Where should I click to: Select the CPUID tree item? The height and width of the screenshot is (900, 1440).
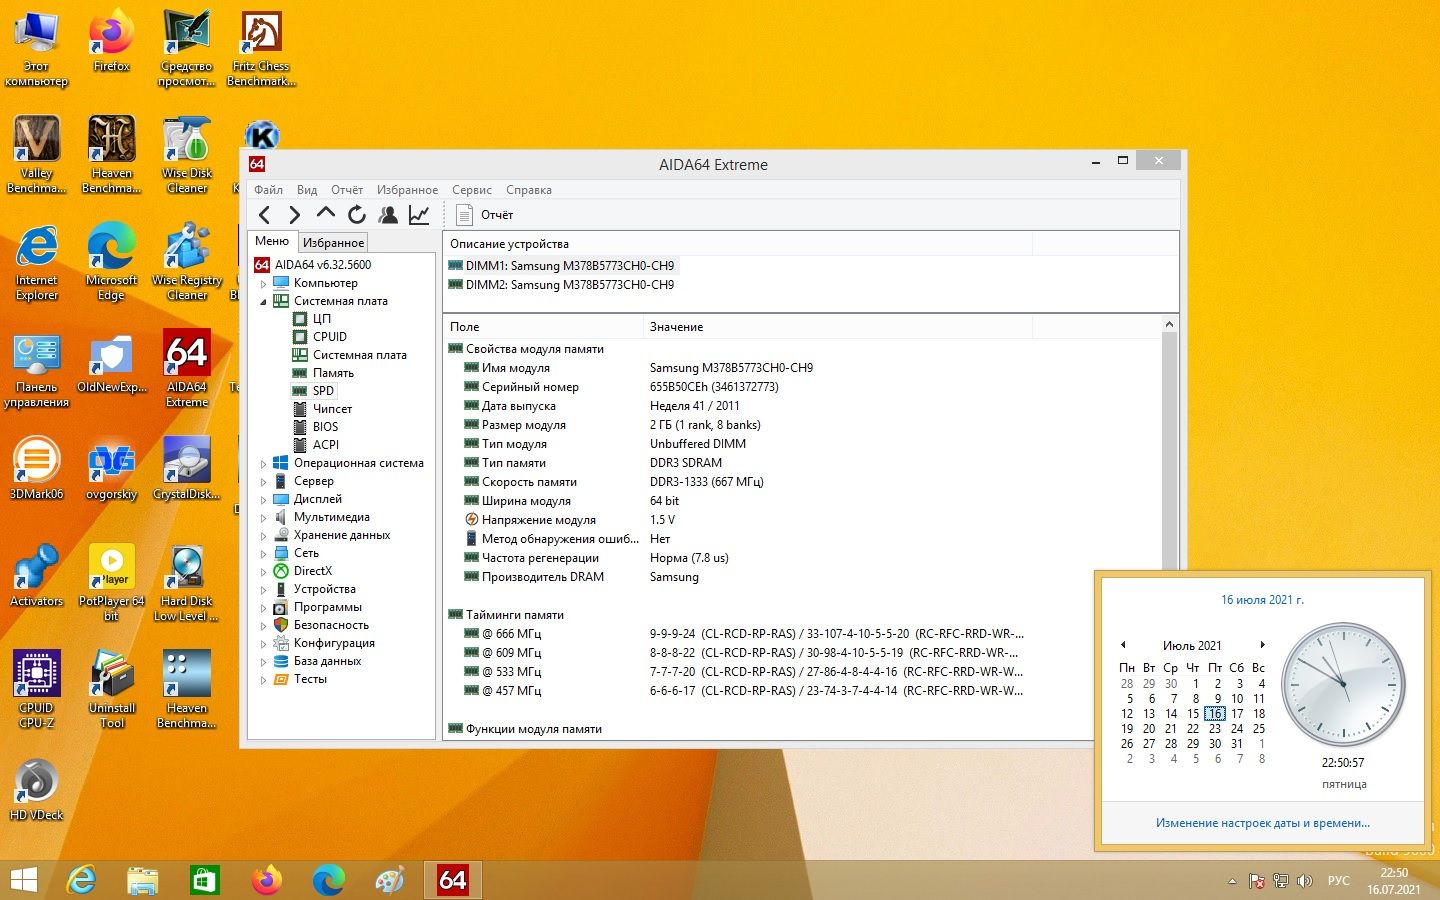[x=330, y=337]
